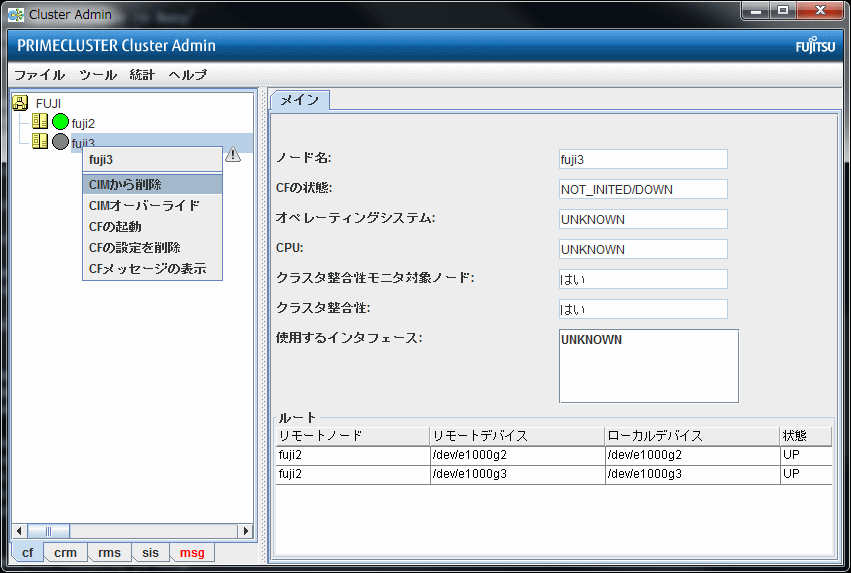The height and width of the screenshot is (573, 851).
Task: Open the ファイル menu
Action: (39, 74)
